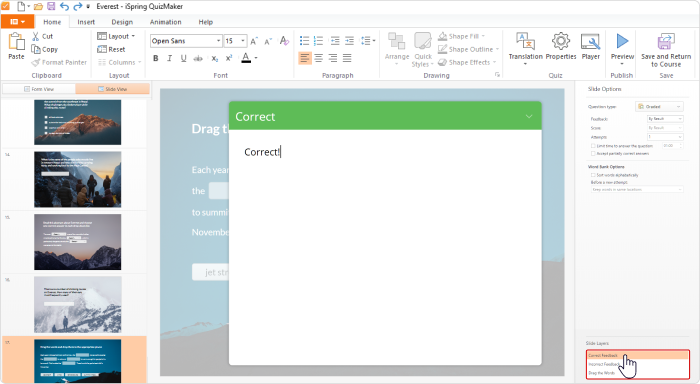700x384 pixels.
Task: Clear all text formatting
Action: (x=284, y=41)
